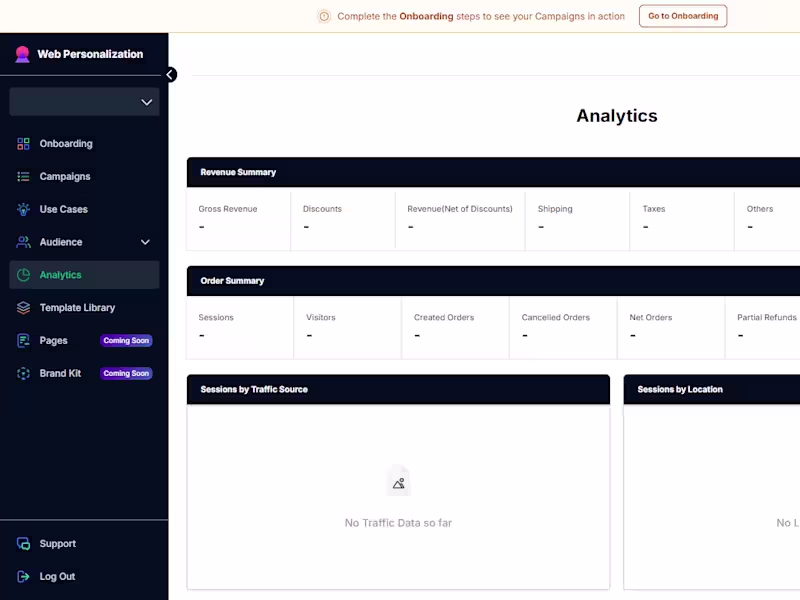Open the store selector dropdown

pos(84,102)
